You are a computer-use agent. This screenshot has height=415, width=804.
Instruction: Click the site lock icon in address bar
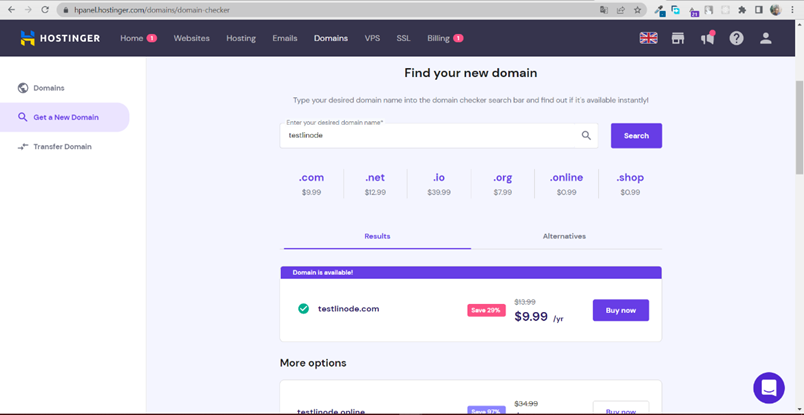point(66,10)
